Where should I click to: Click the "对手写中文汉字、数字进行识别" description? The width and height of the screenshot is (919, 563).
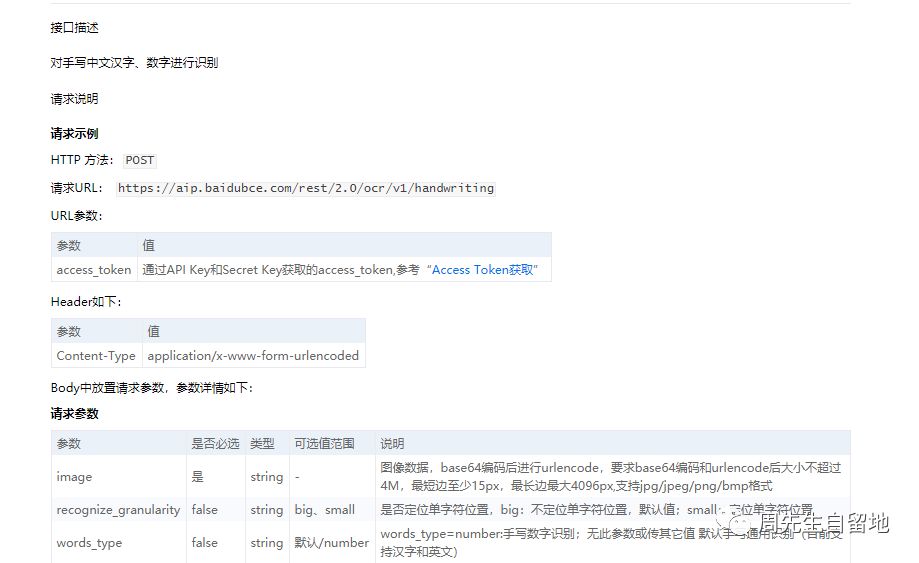click(x=134, y=63)
